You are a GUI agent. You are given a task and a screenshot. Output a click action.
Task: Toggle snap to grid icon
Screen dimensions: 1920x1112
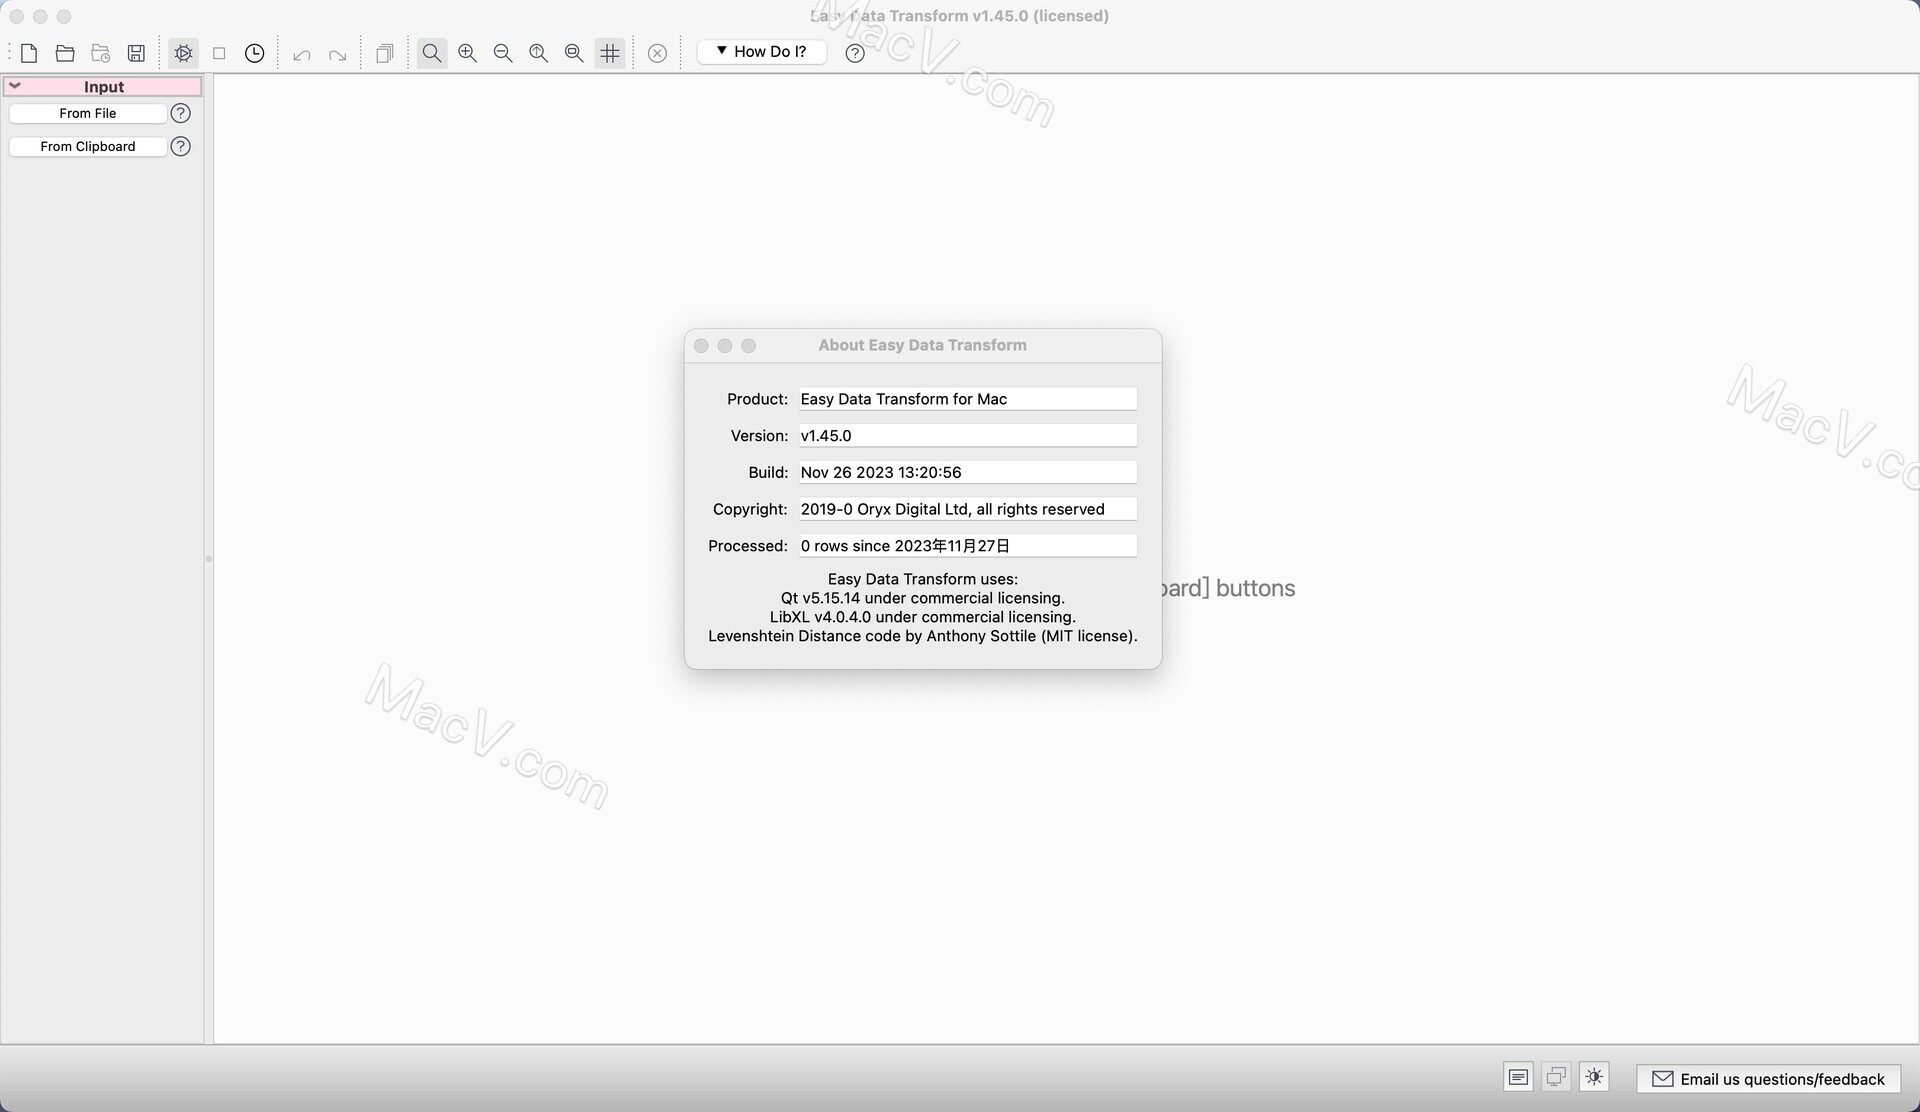pyautogui.click(x=610, y=53)
